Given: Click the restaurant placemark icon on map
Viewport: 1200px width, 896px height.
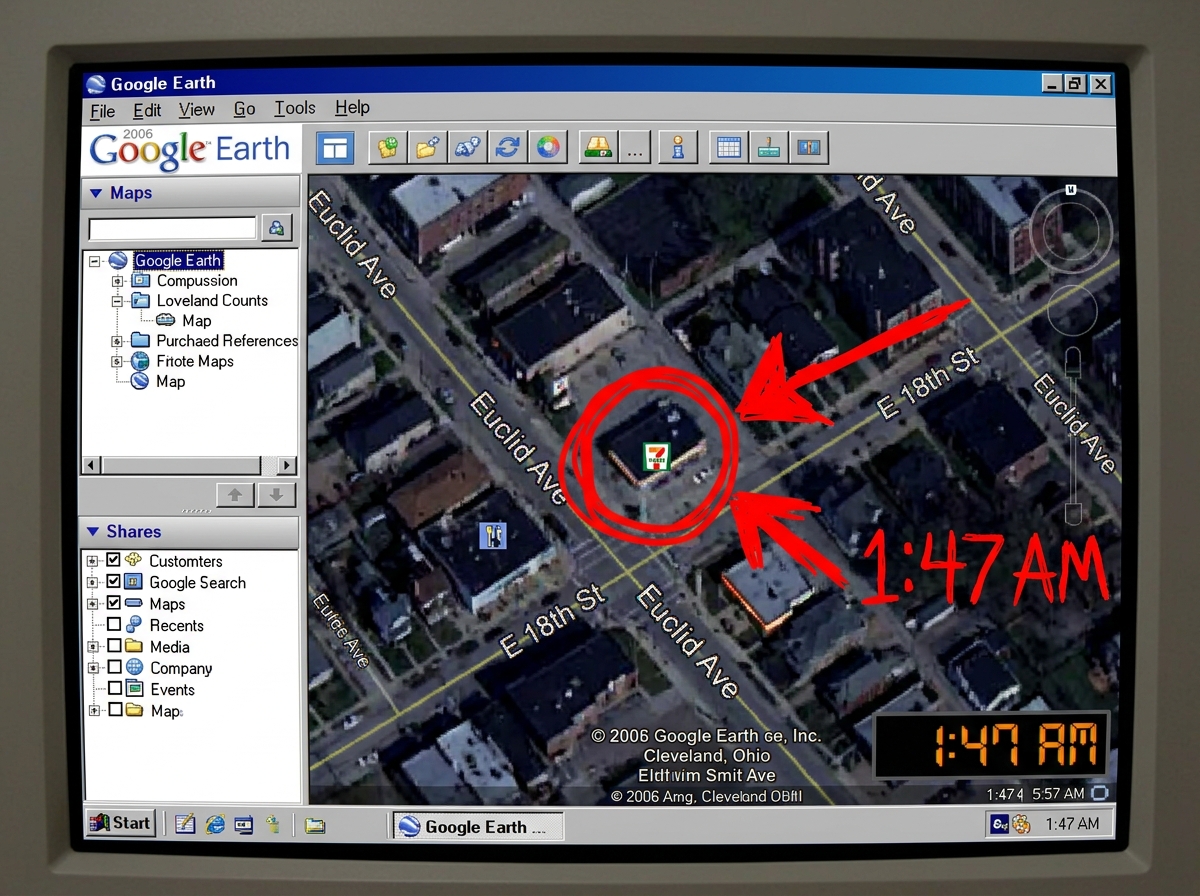Looking at the screenshot, I should (493, 536).
